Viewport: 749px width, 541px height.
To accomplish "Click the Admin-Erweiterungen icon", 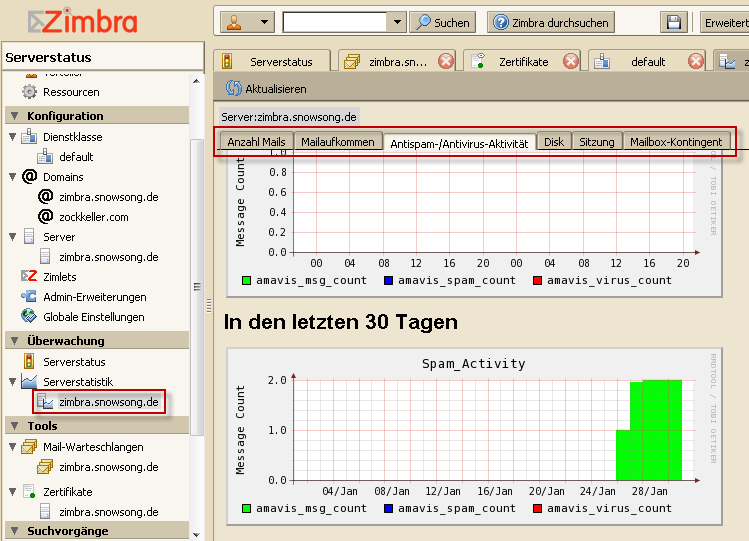I will point(29,297).
